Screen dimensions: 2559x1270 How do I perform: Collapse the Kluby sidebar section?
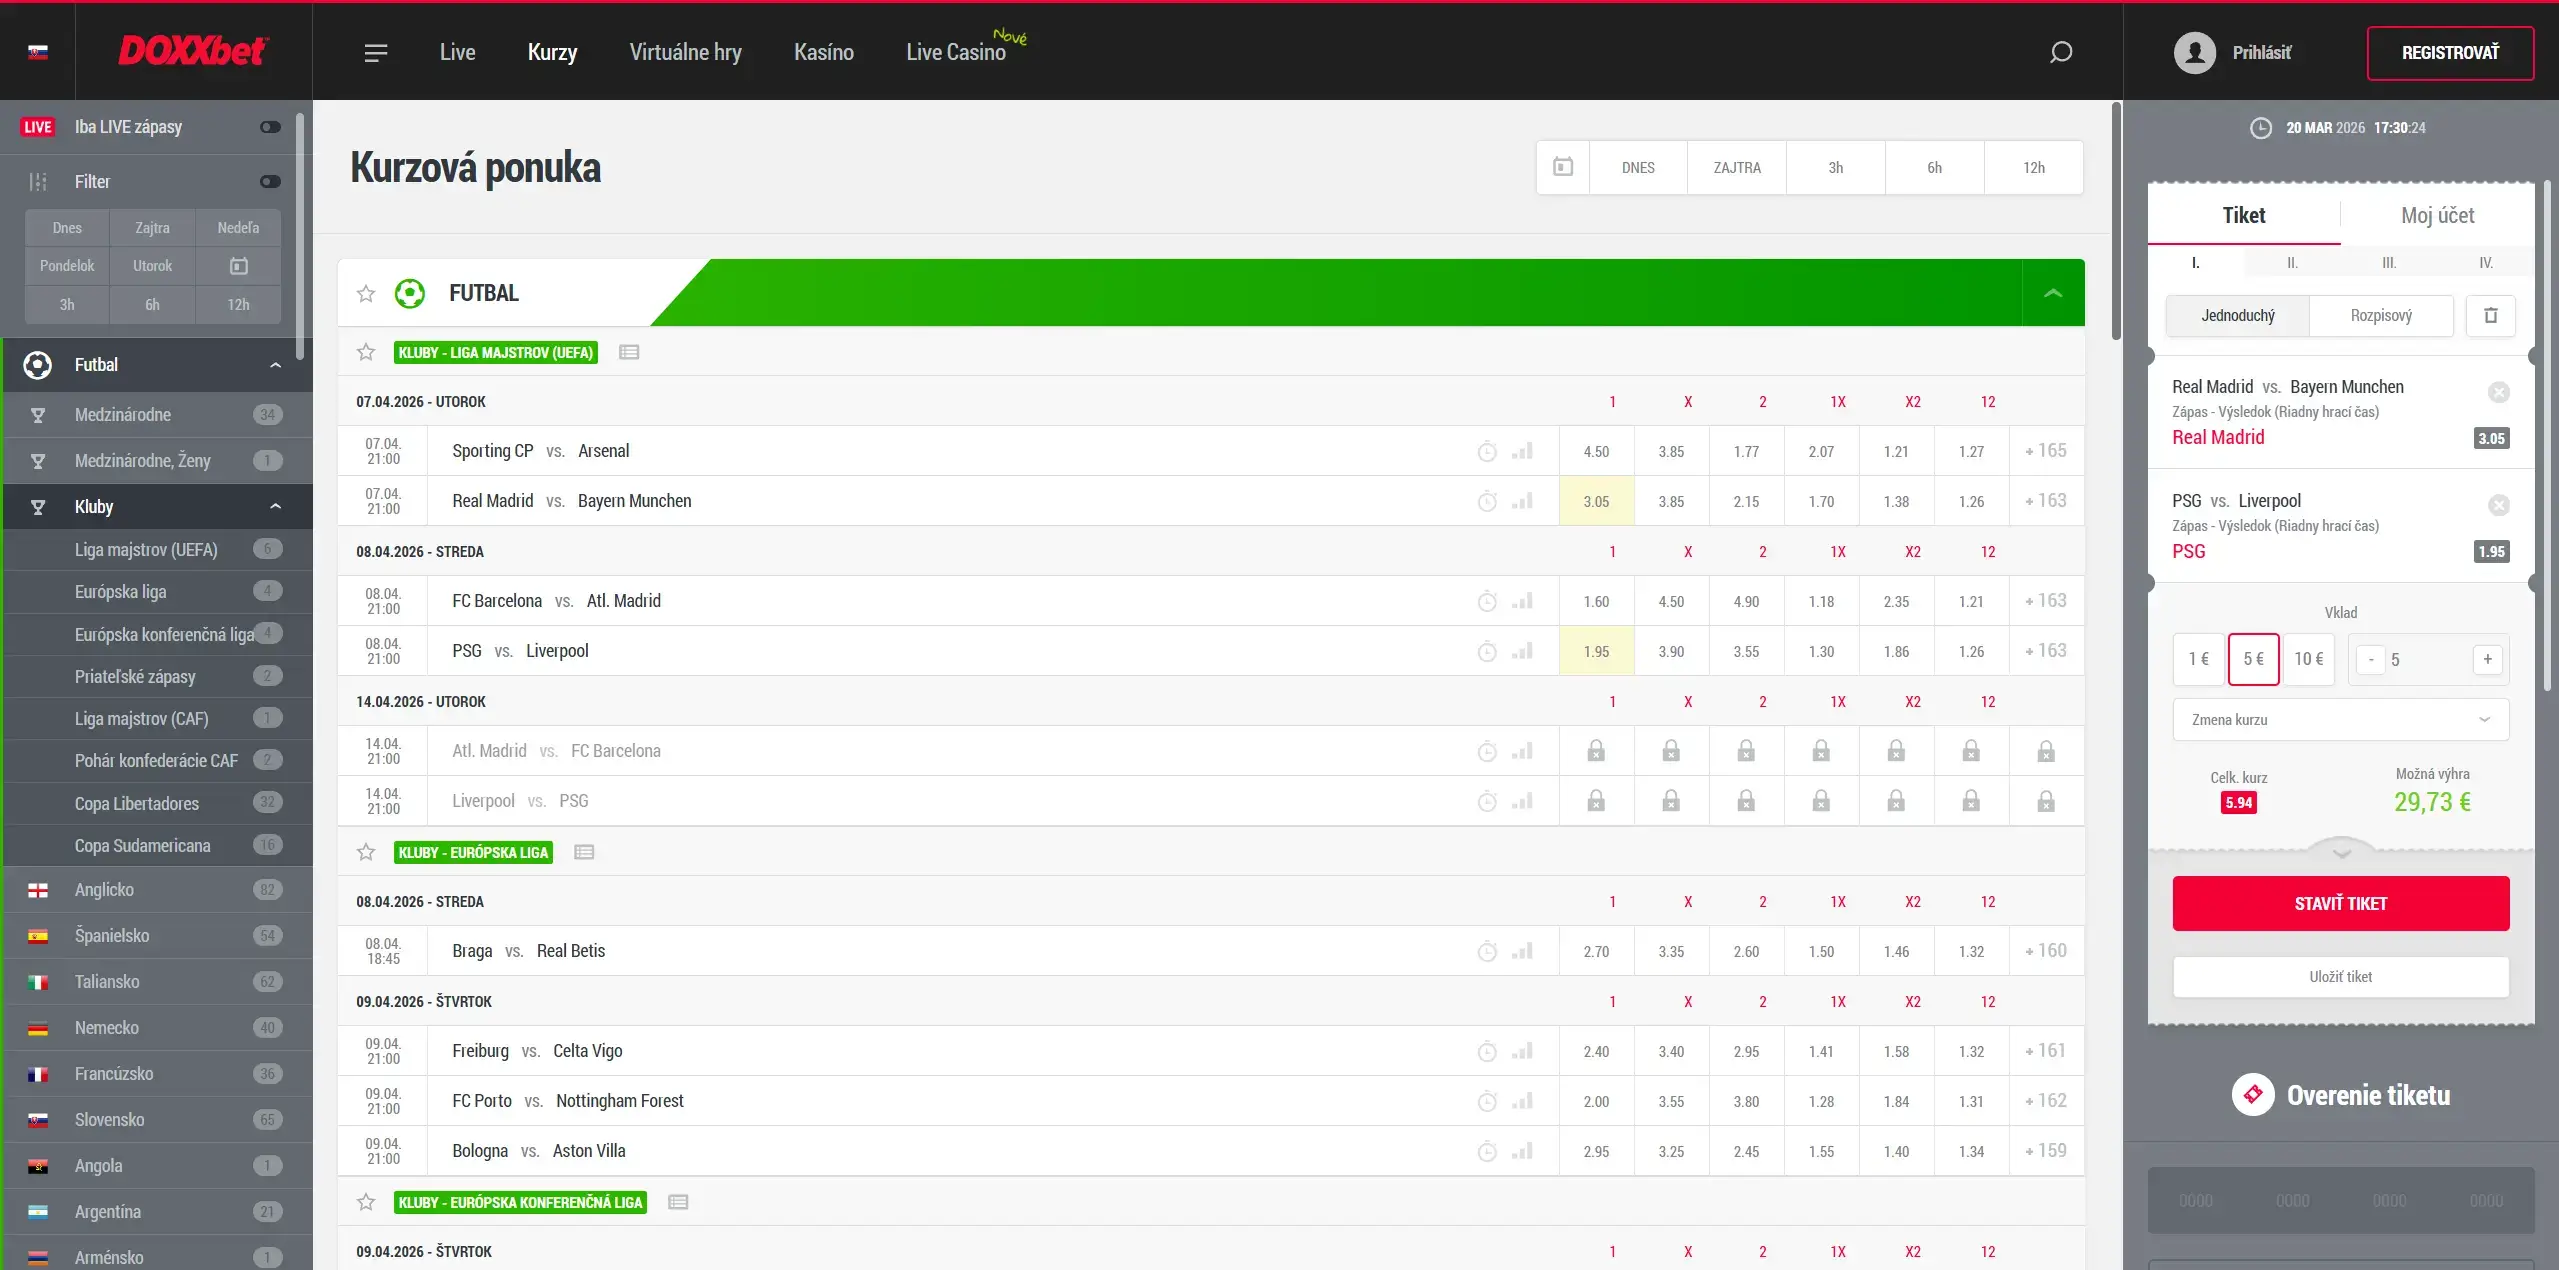tap(275, 507)
